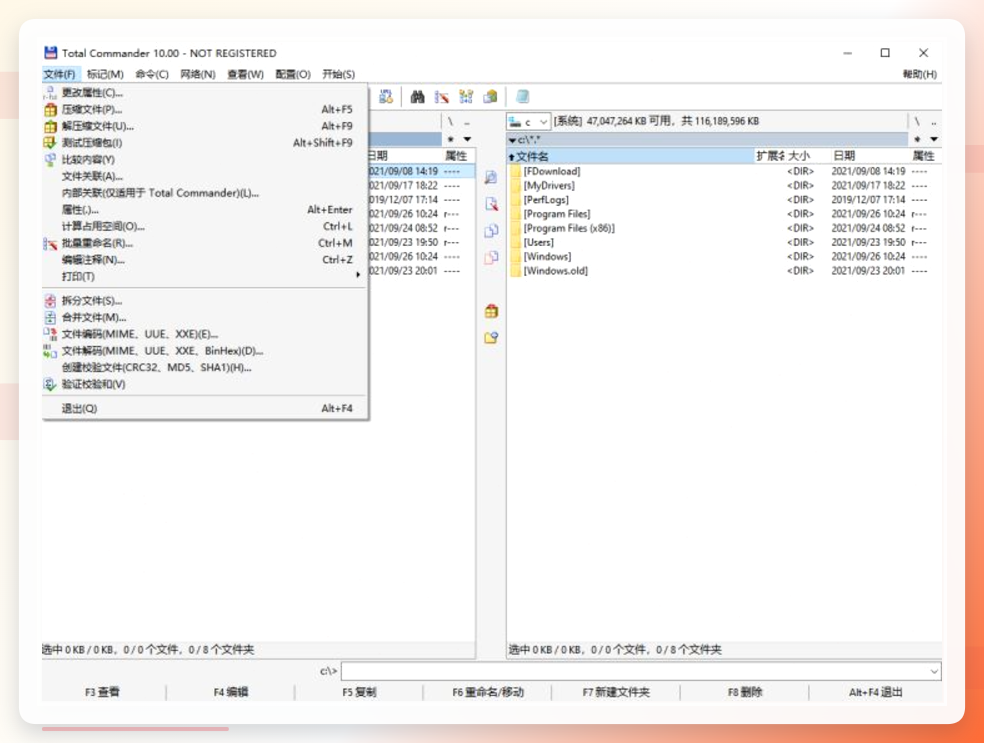Choose 比较内容(Y) from the File menu
The image size is (984, 743).
(x=205, y=159)
